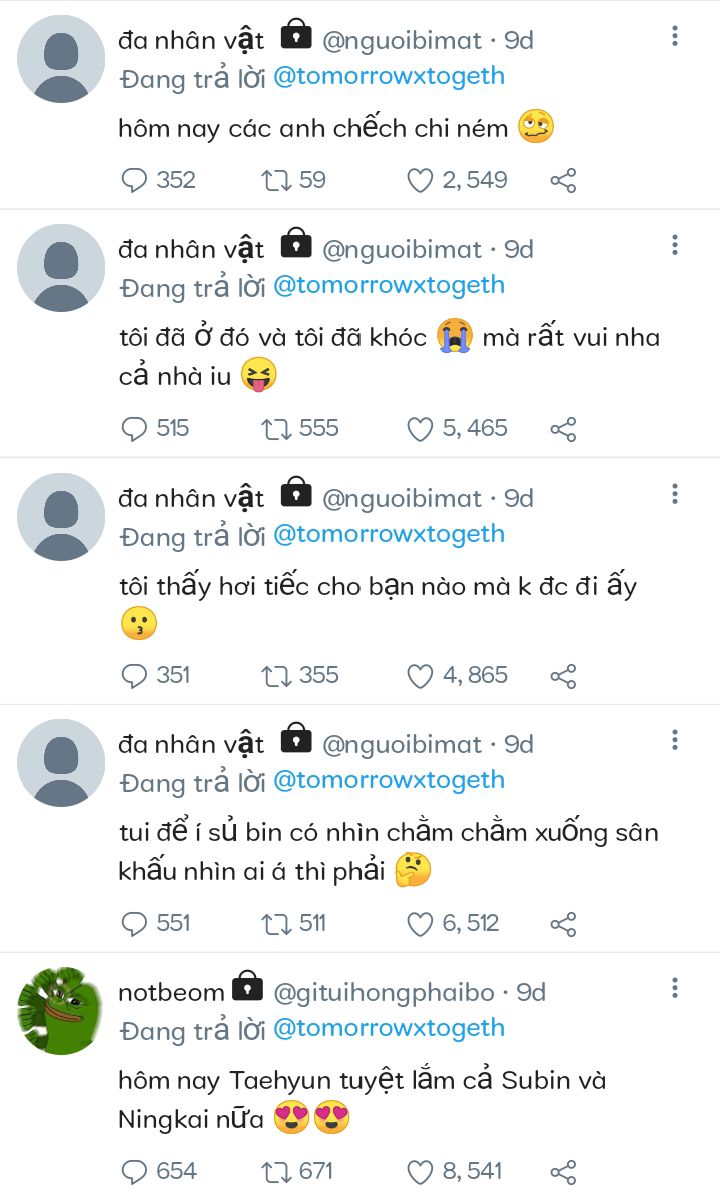Screen dimensions: 720x1194
Task: Open the default avatar of the second tweet
Action: point(61,268)
